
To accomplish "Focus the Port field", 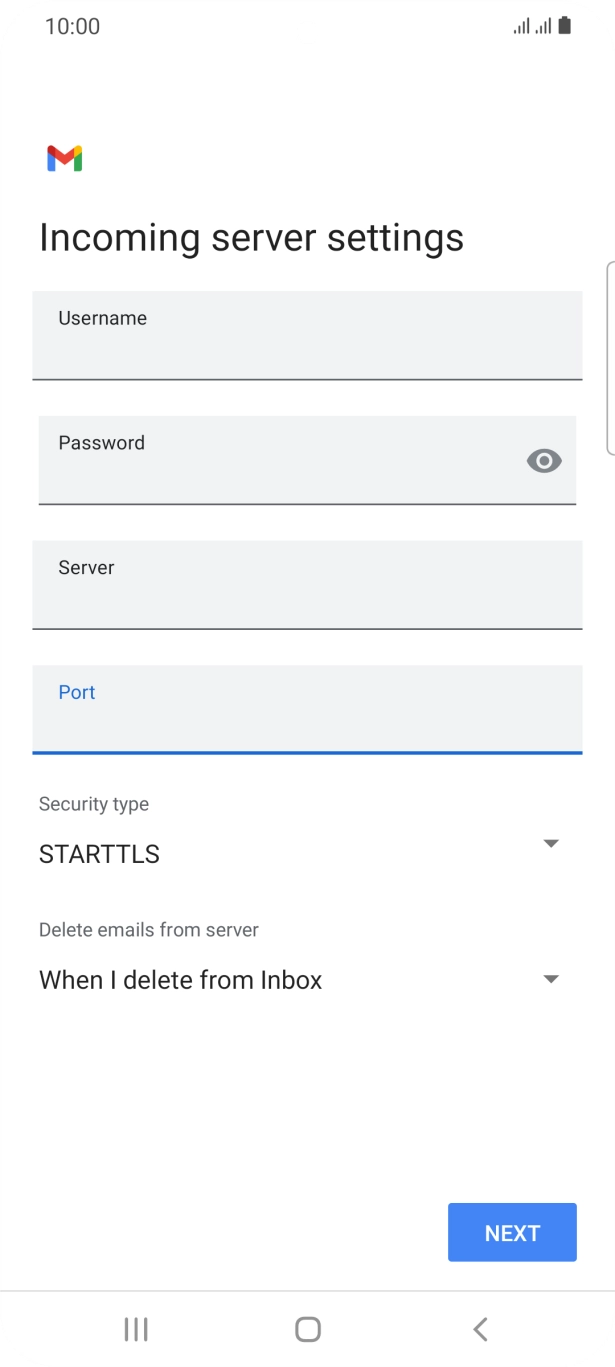I will coord(307,710).
